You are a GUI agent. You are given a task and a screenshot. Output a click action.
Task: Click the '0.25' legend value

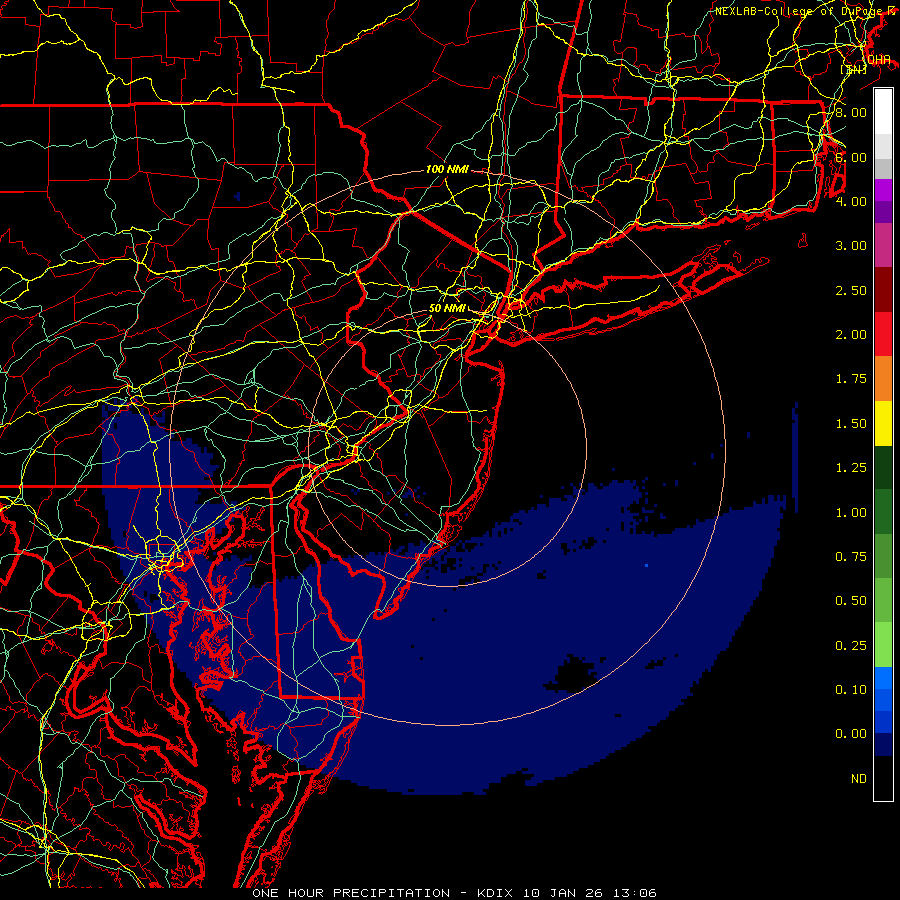851,646
